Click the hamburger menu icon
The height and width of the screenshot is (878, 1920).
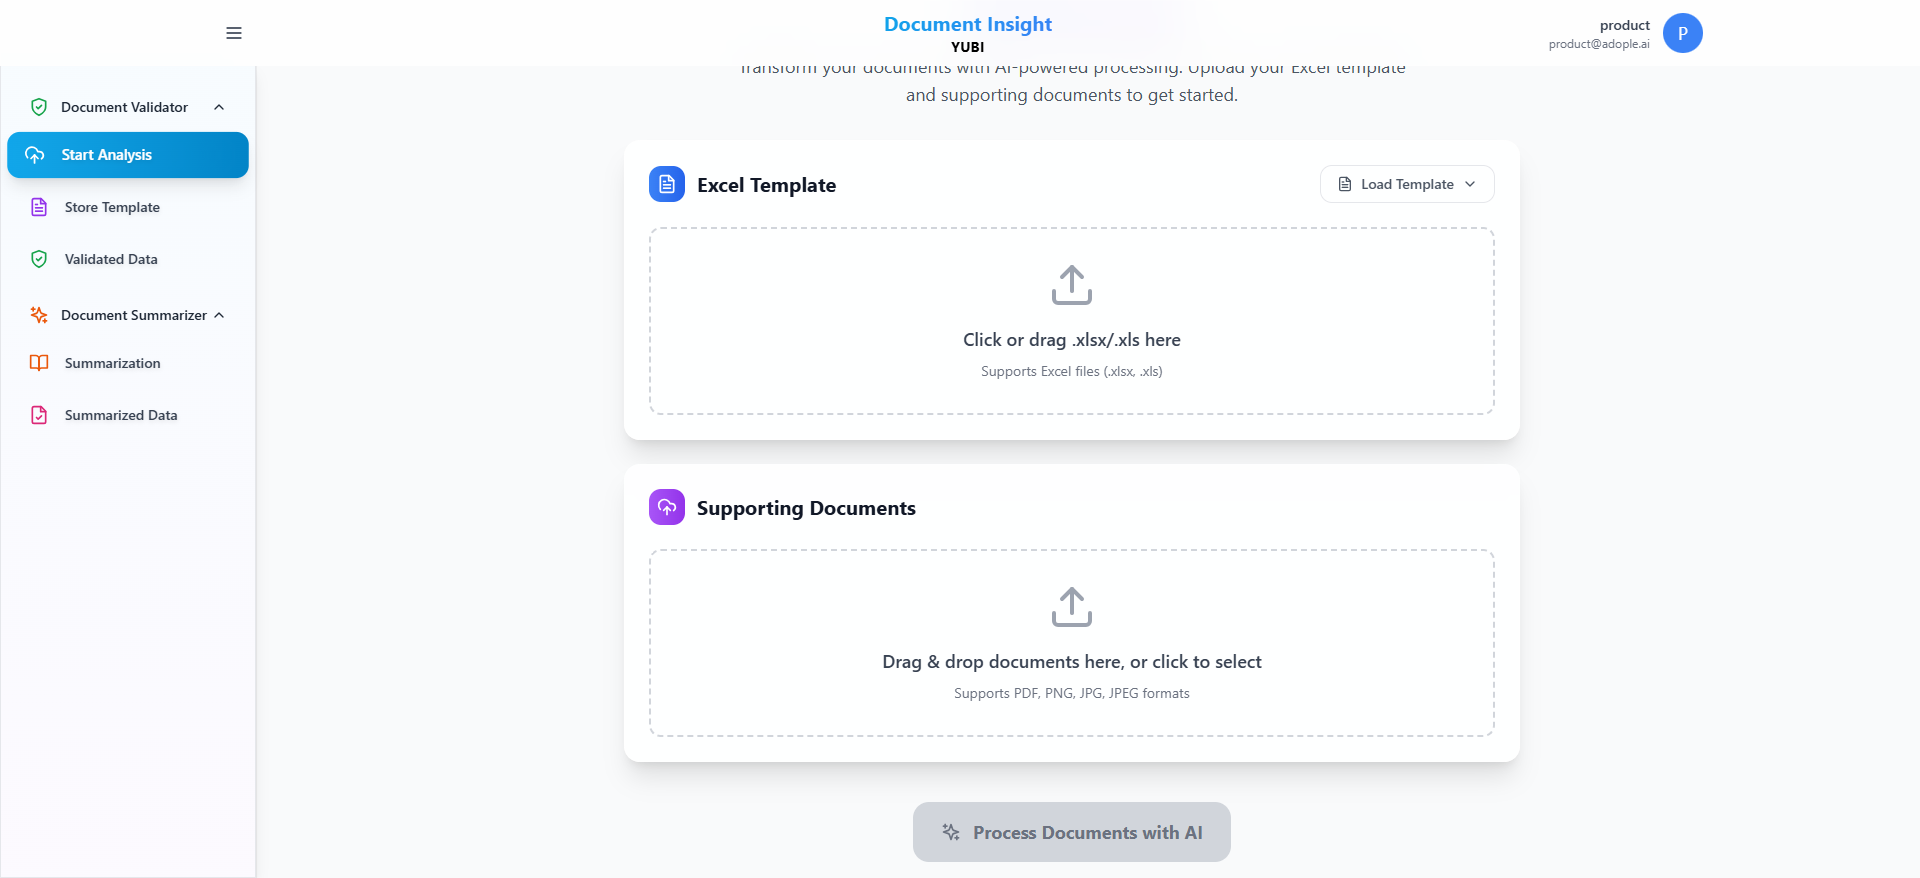click(234, 33)
